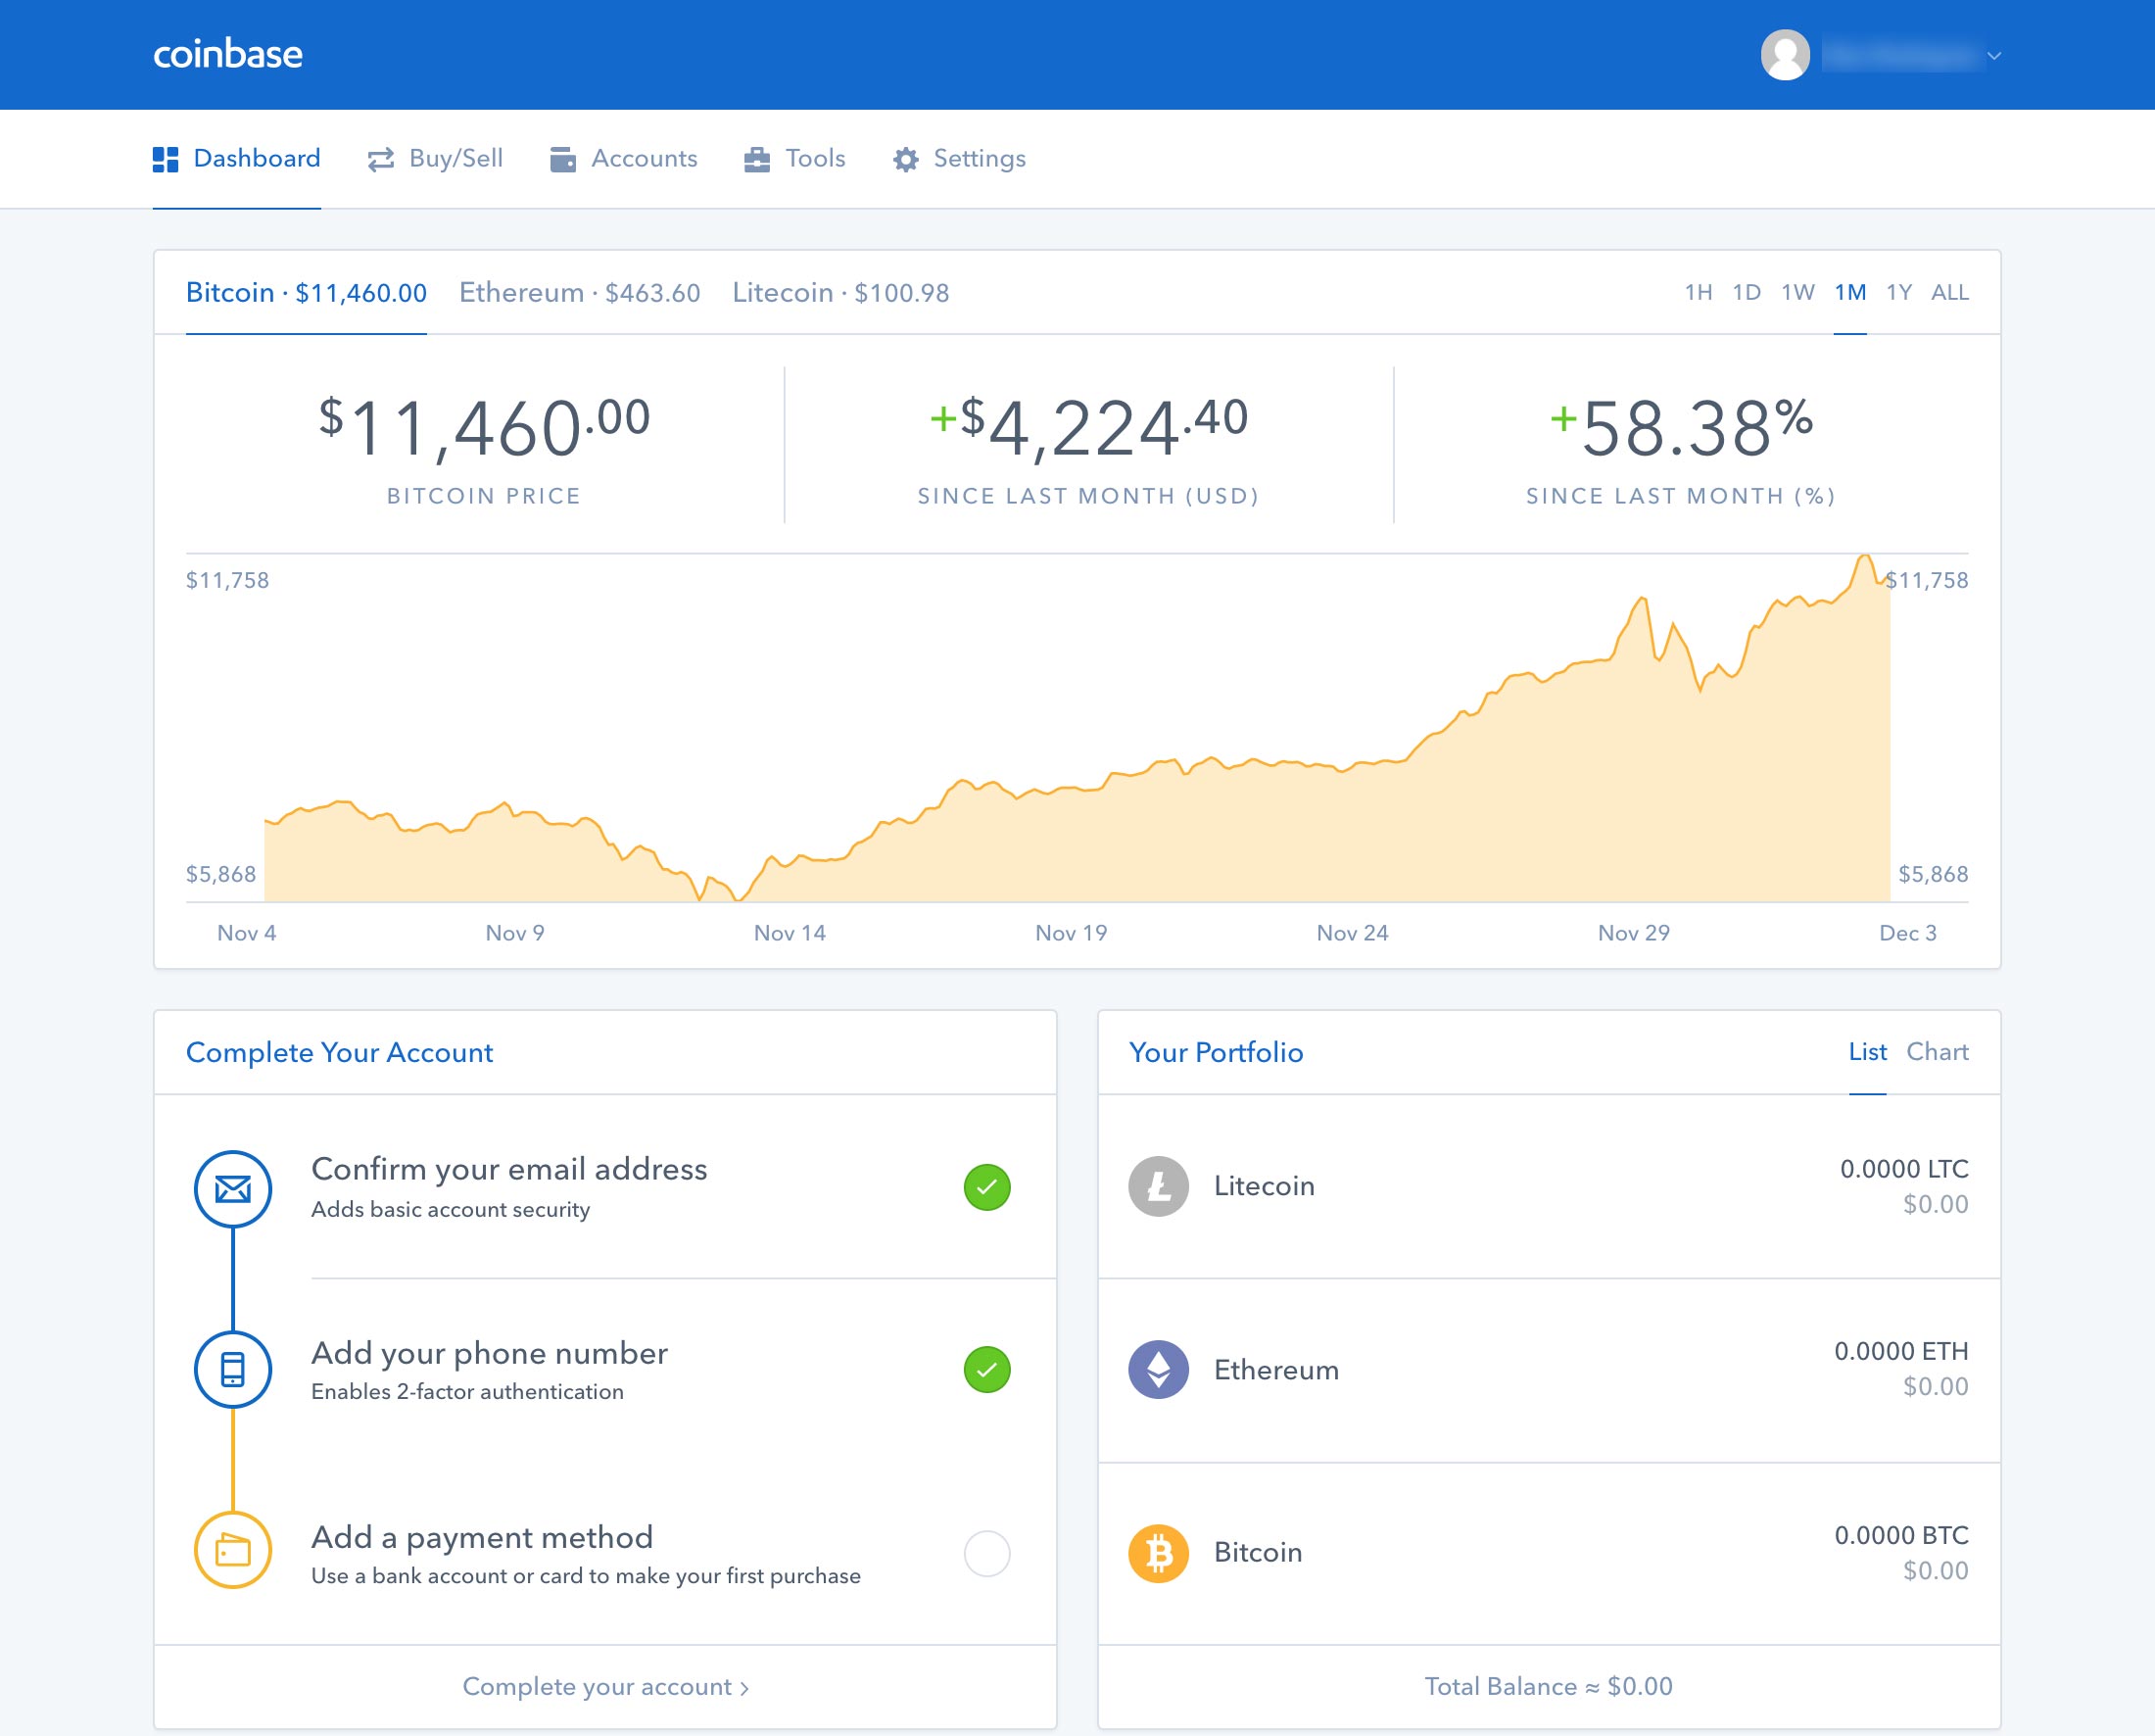Image resolution: width=2155 pixels, height=1736 pixels.
Task: Switch portfolio view to List
Action: (1867, 1052)
